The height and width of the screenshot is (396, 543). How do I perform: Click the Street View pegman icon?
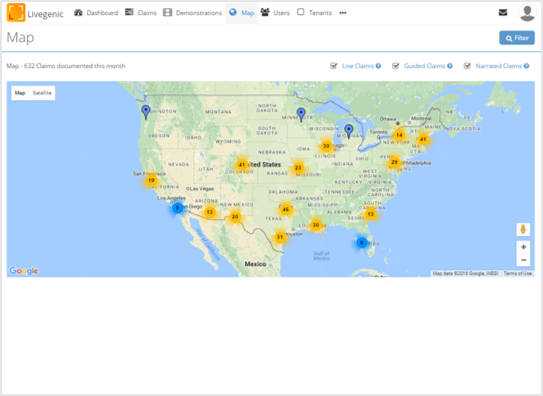[523, 229]
